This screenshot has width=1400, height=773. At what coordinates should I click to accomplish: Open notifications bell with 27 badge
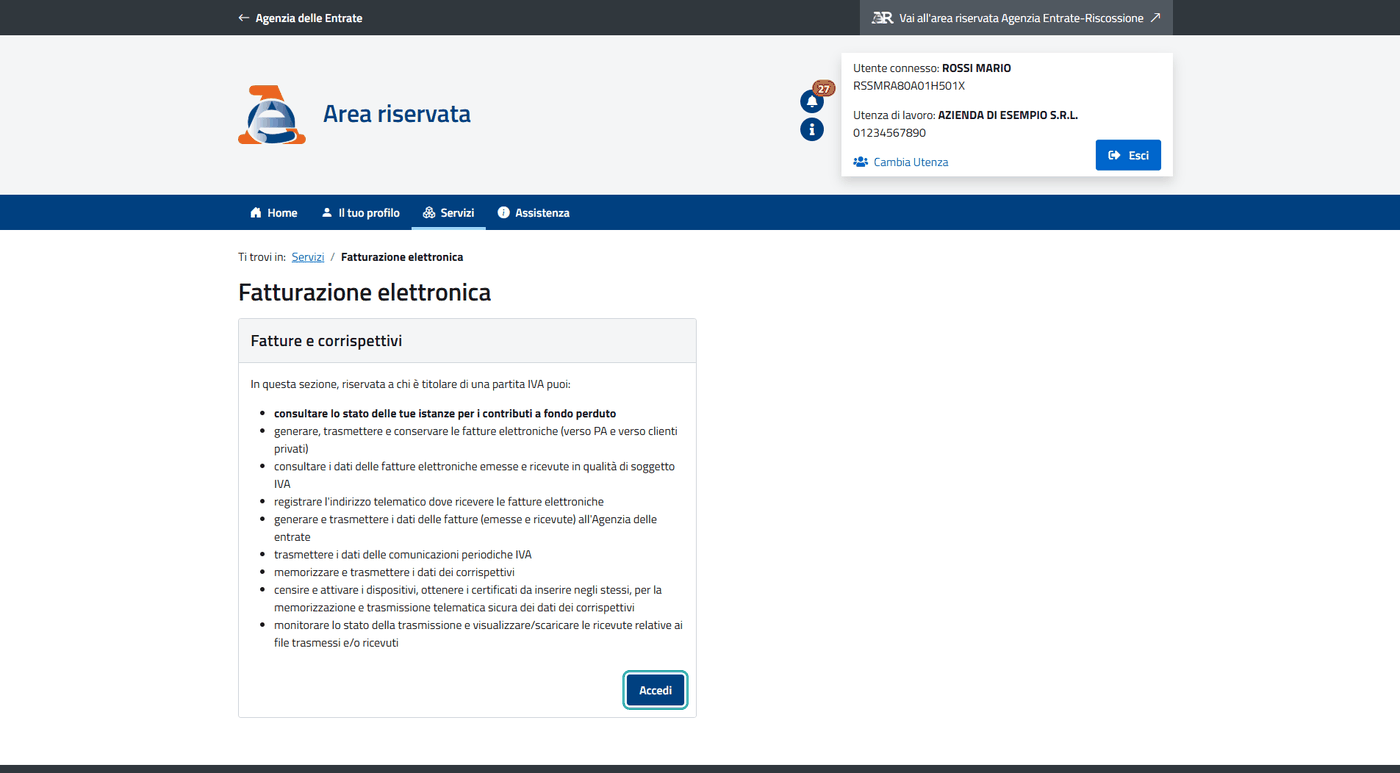812,101
